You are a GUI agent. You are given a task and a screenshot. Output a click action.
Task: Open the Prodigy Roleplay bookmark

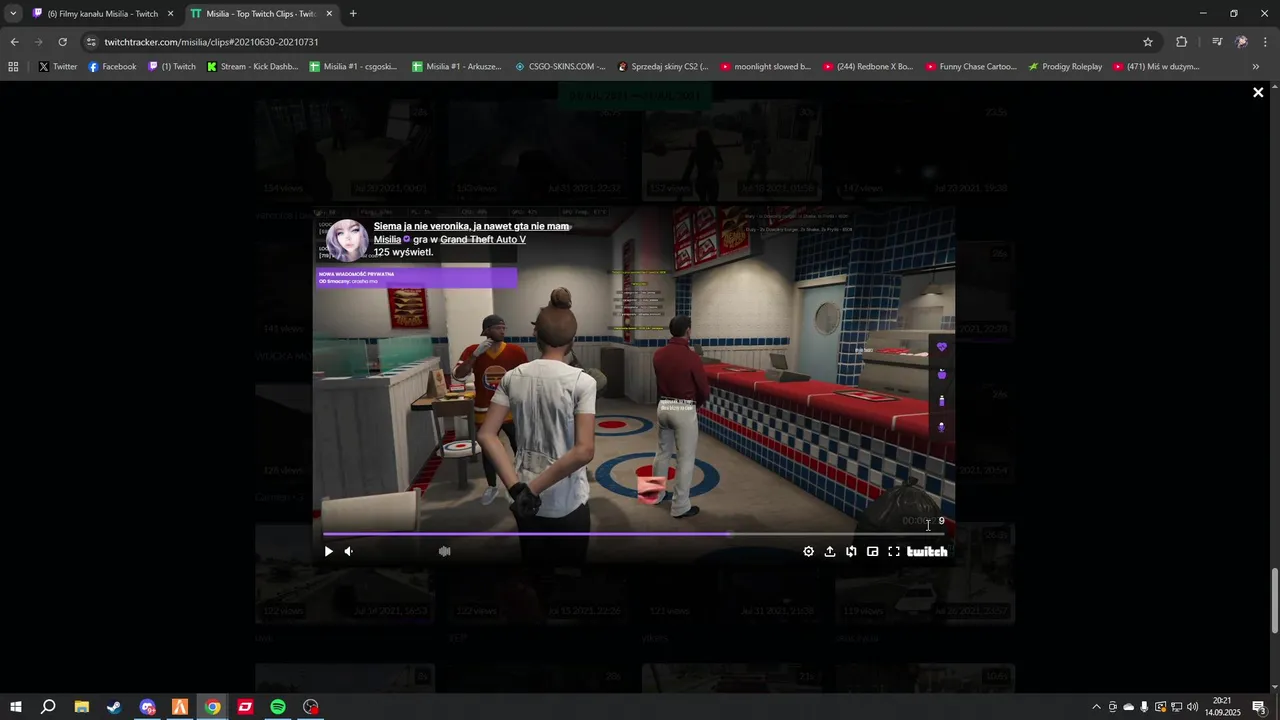(x=1065, y=67)
